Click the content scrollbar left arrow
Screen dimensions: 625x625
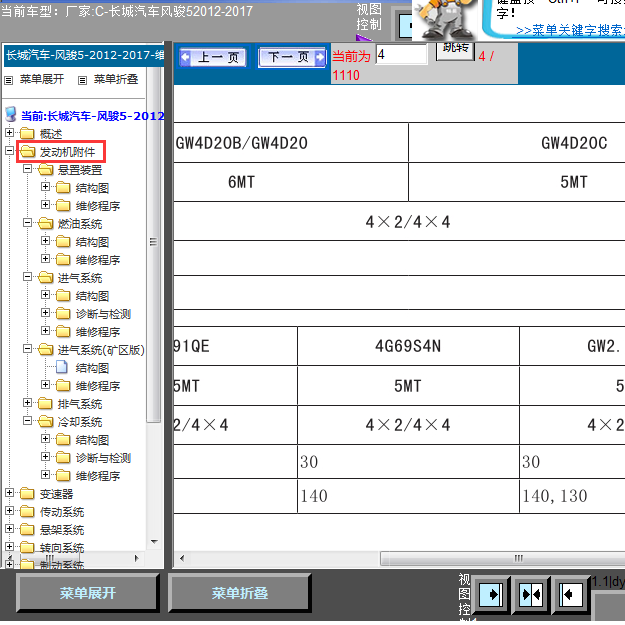182,558
